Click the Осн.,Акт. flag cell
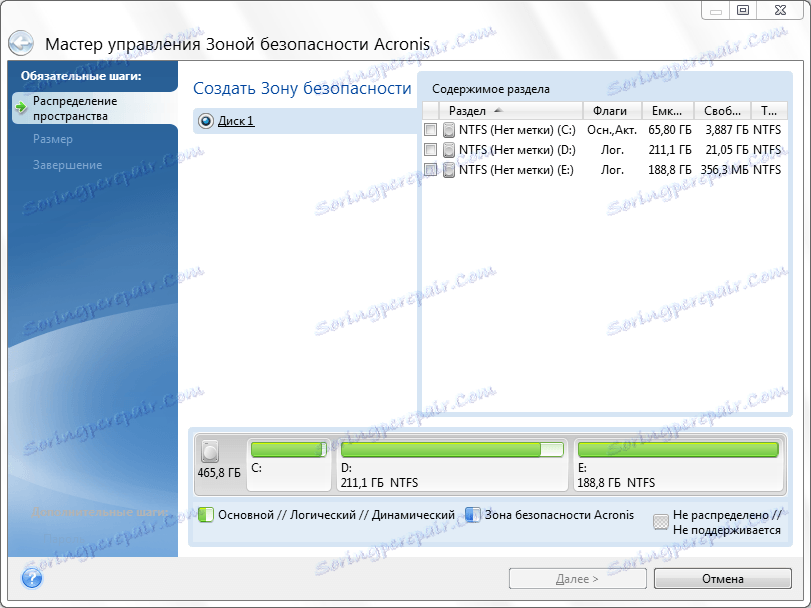Screen dimensions: 811x608 (612, 130)
